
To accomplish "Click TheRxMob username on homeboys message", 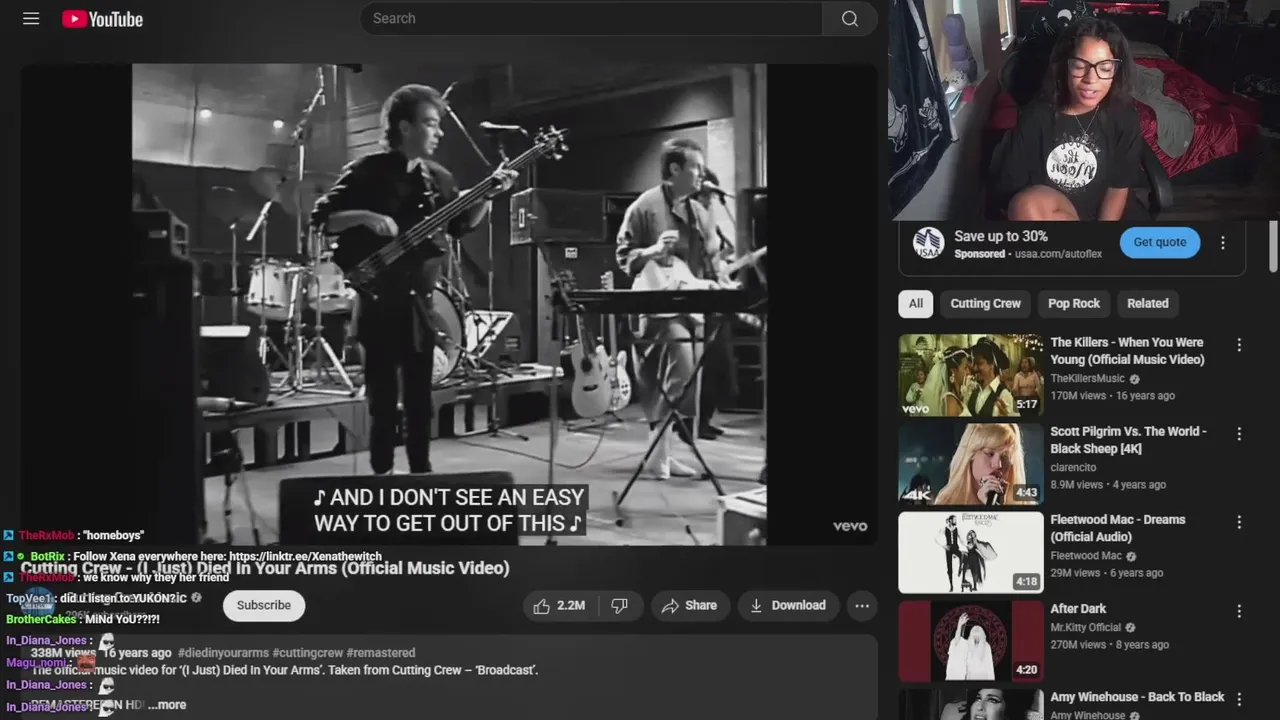I will [x=46, y=536].
